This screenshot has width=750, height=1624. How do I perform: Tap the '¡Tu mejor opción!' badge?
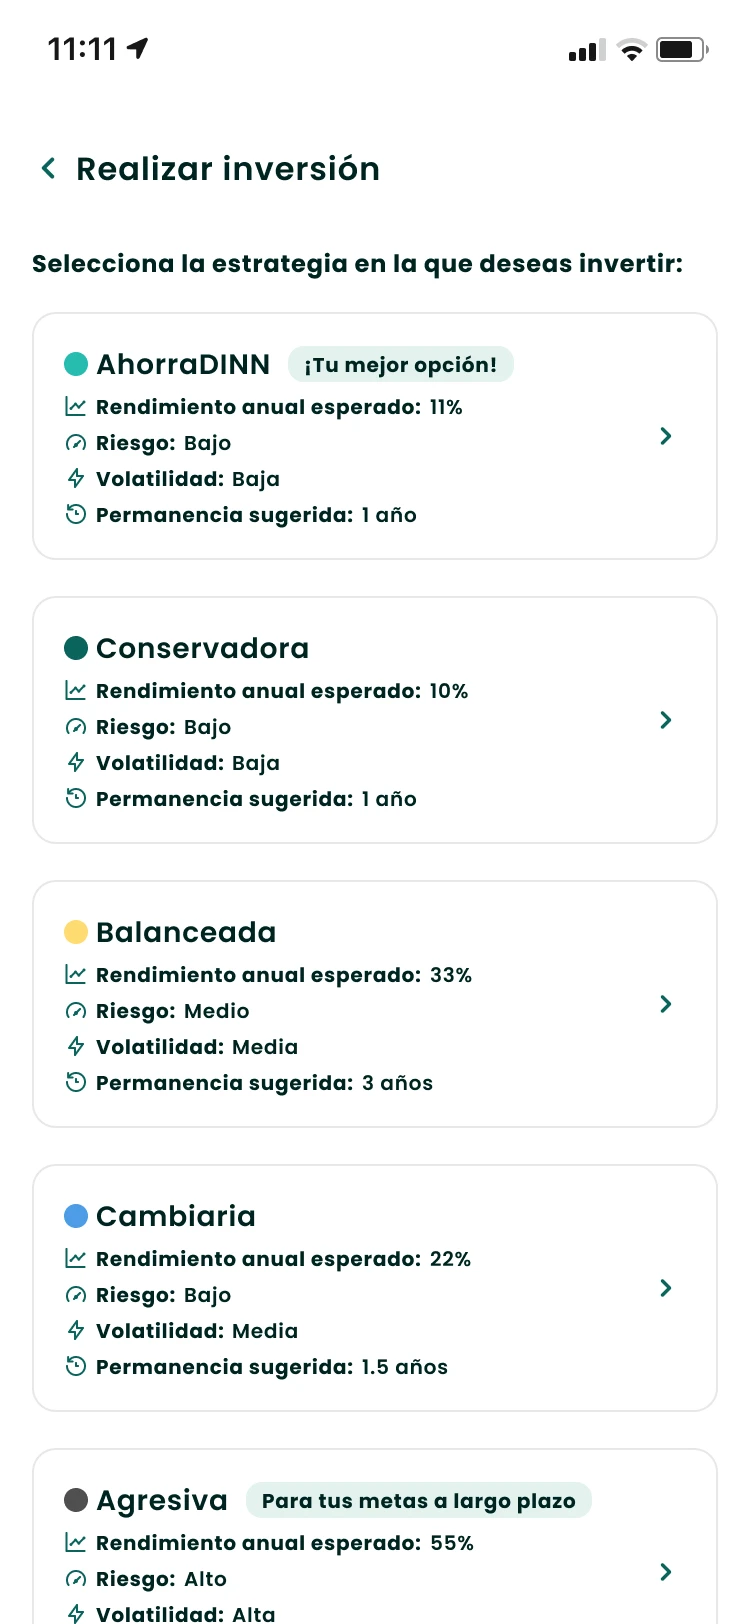coord(400,365)
